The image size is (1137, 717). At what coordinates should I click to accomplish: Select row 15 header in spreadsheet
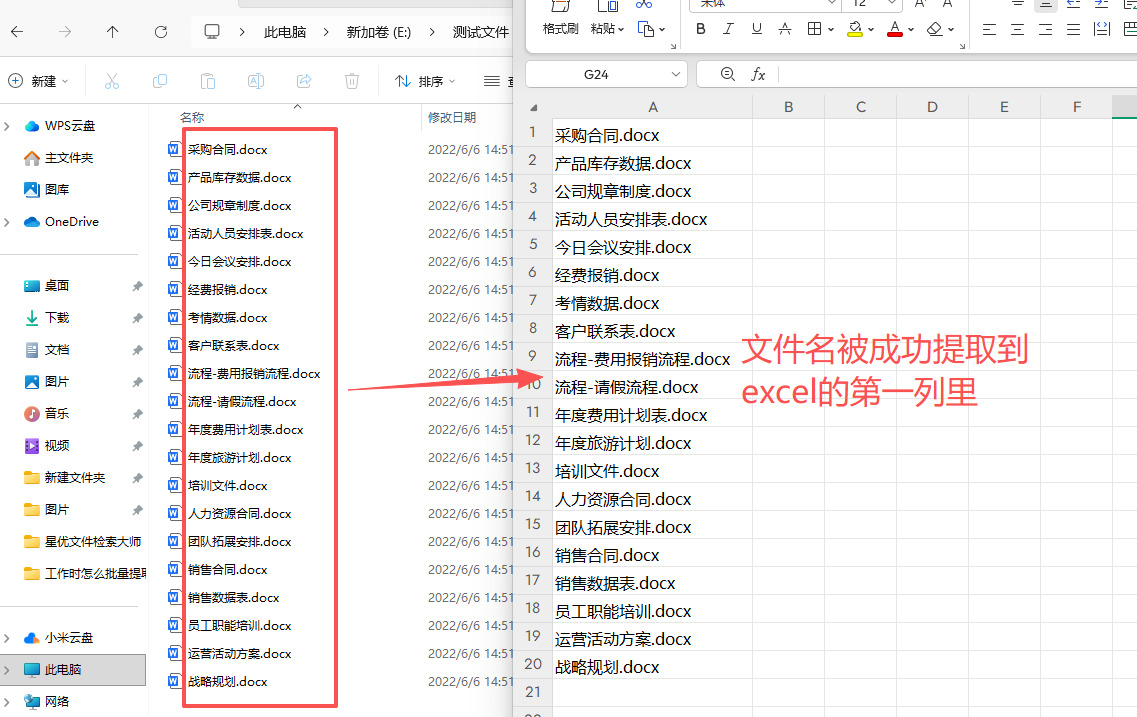point(533,523)
